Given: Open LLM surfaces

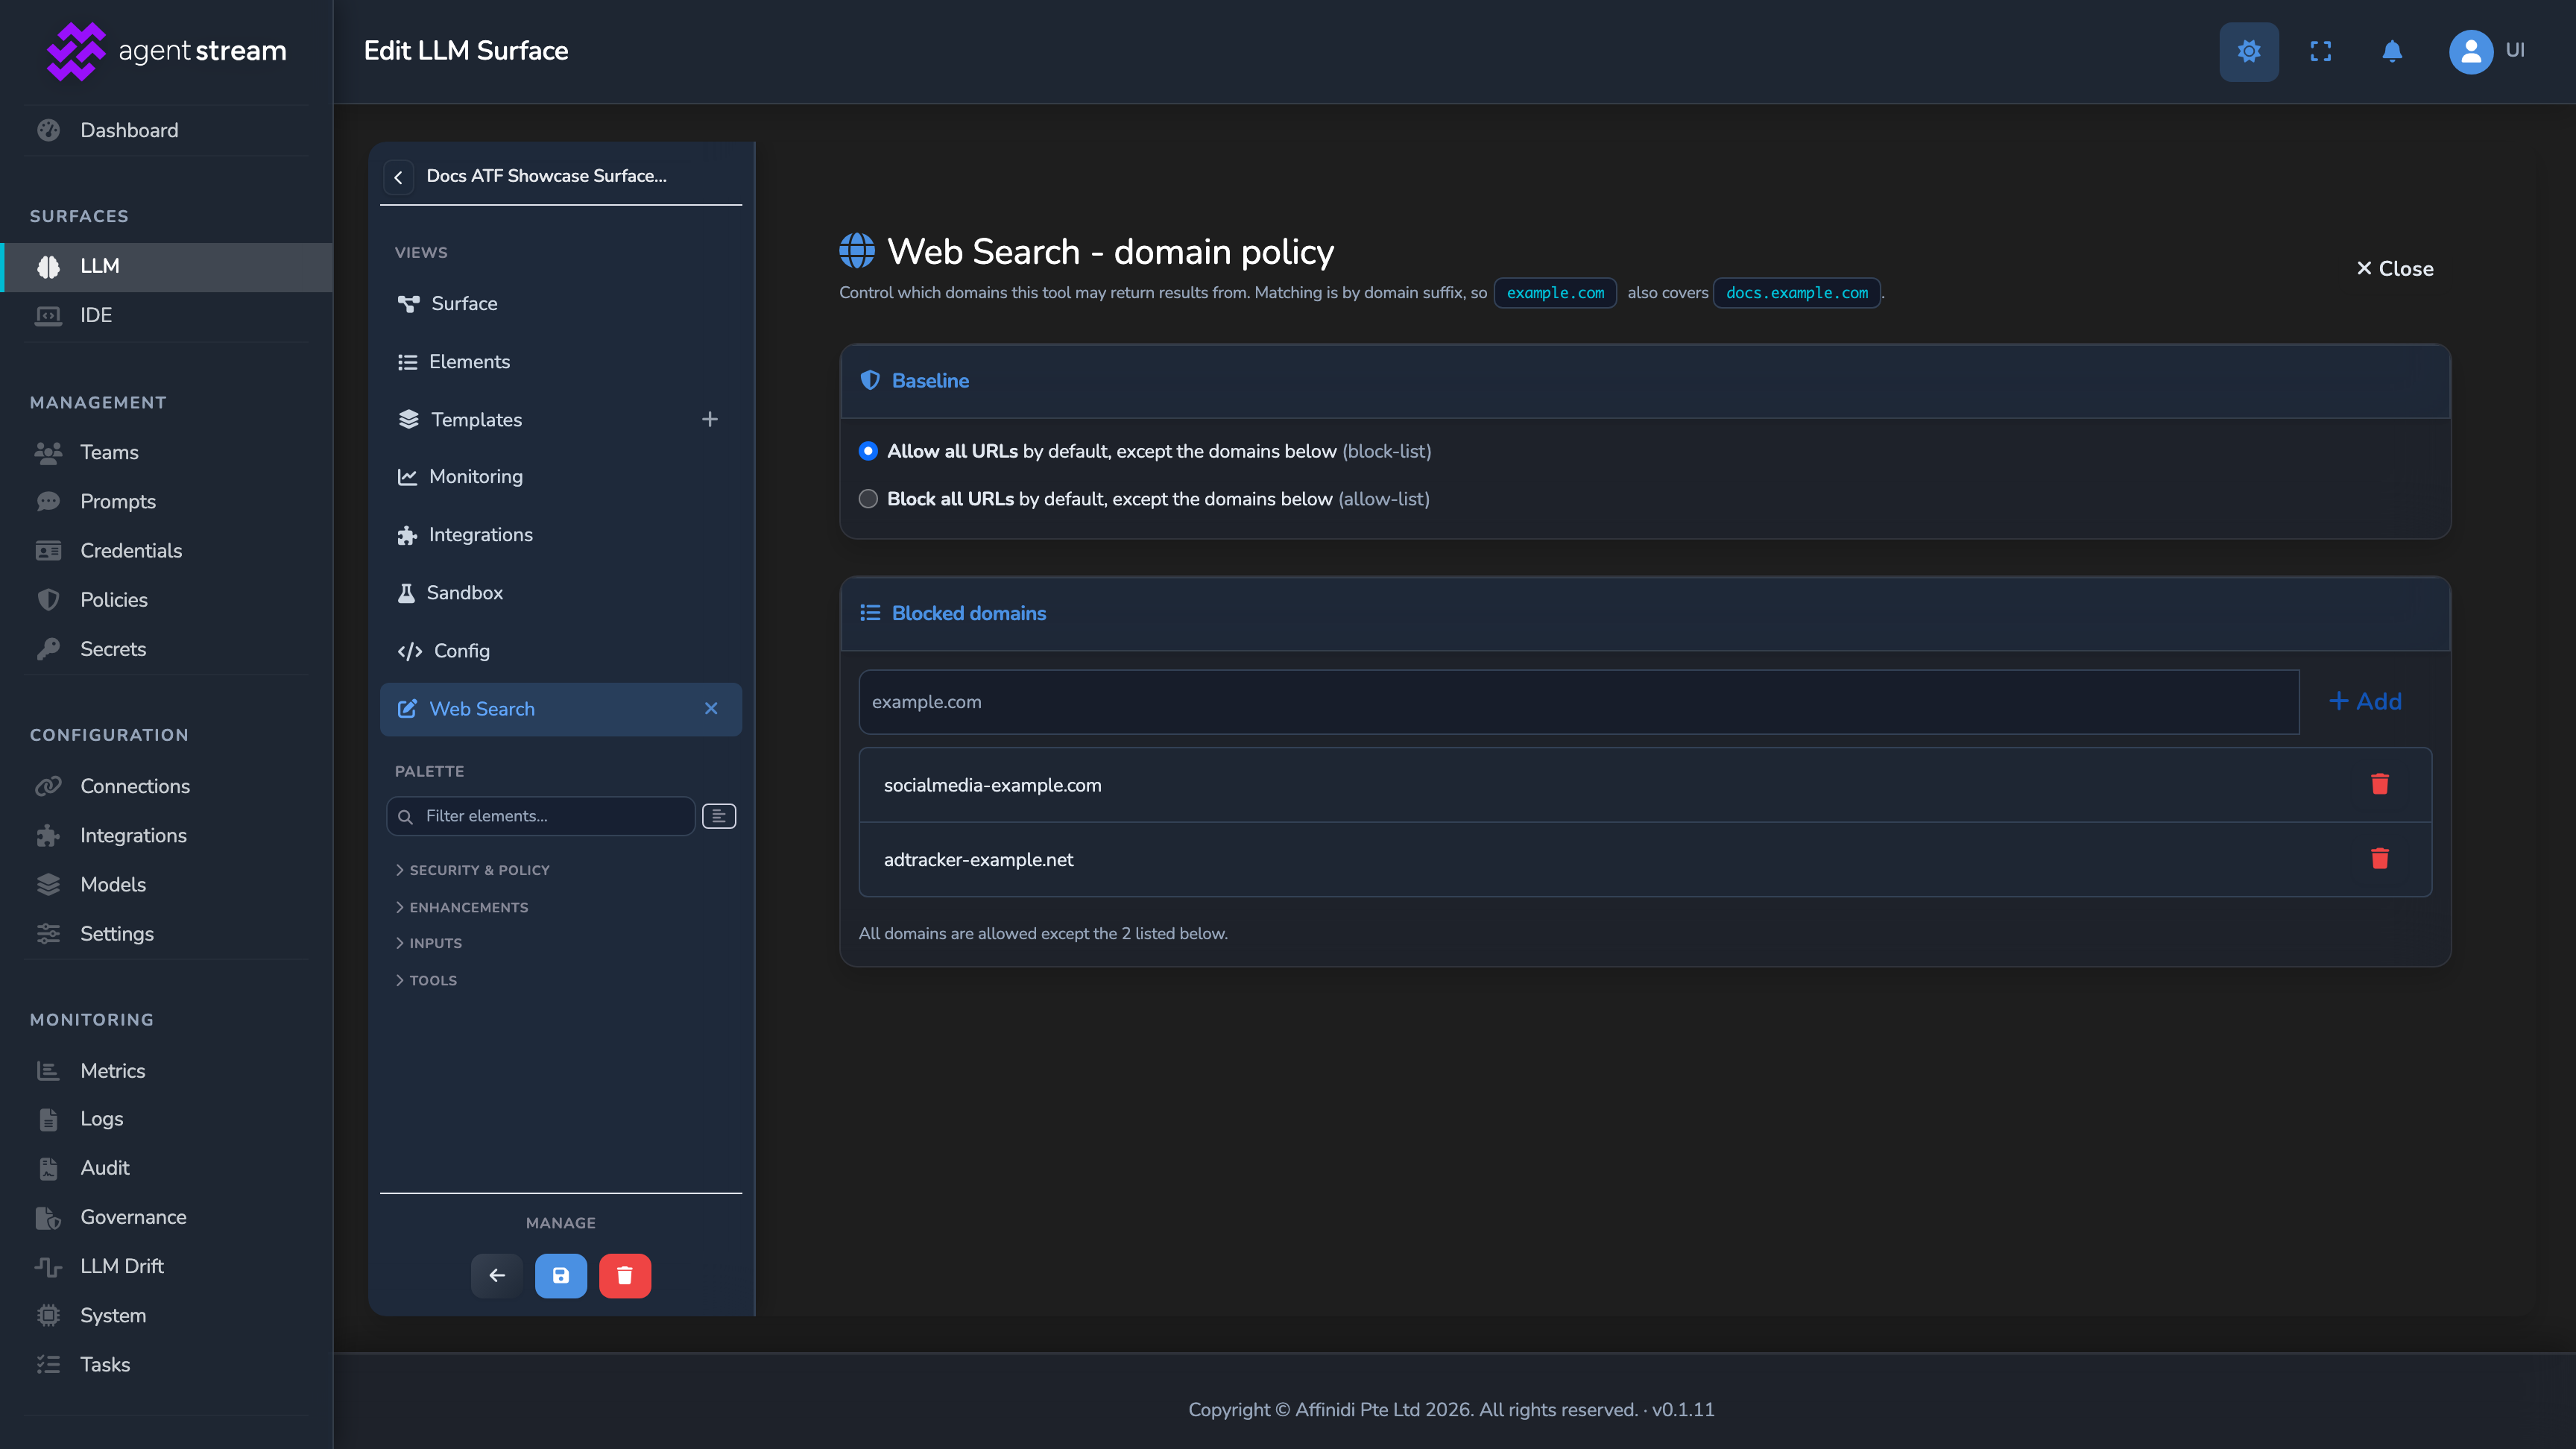Looking at the screenshot, I should [166, 266].
